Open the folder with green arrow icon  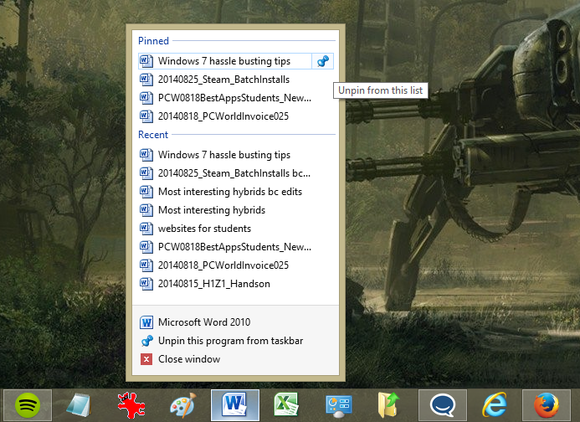tap(389, 405)
